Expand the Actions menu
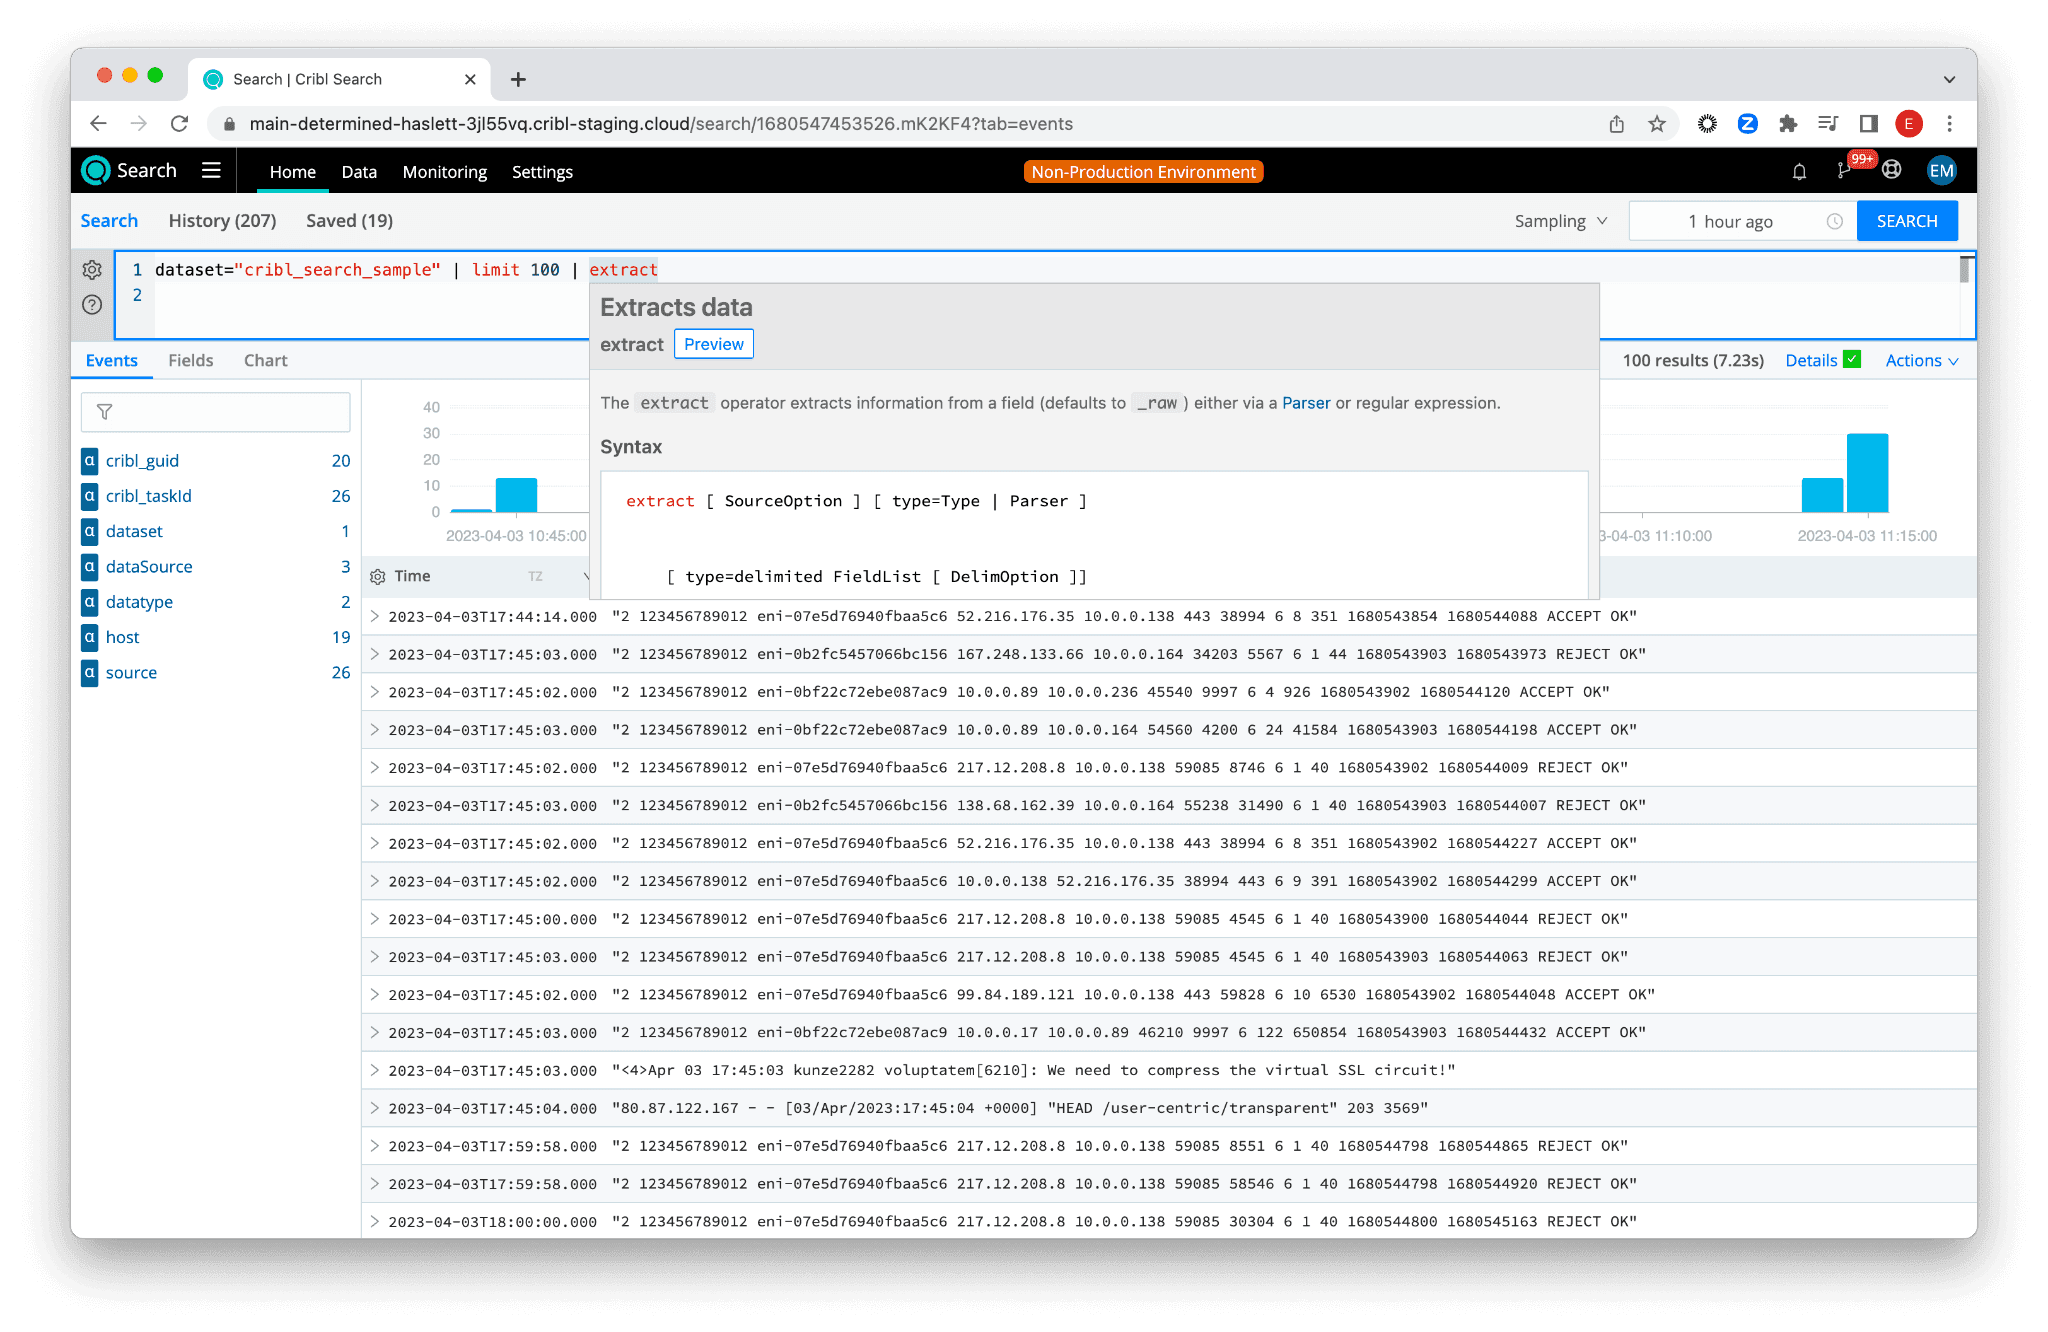The height and width of the screenshot is (1332, 2048). 1921,361
